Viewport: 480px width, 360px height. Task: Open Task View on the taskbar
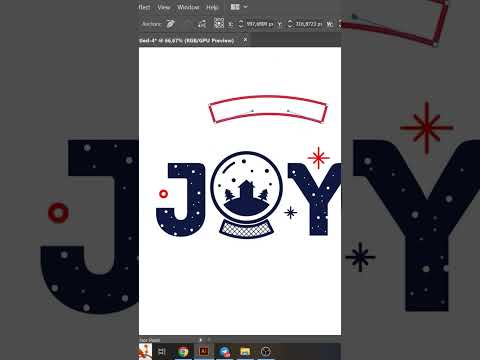tap(162, 351)
